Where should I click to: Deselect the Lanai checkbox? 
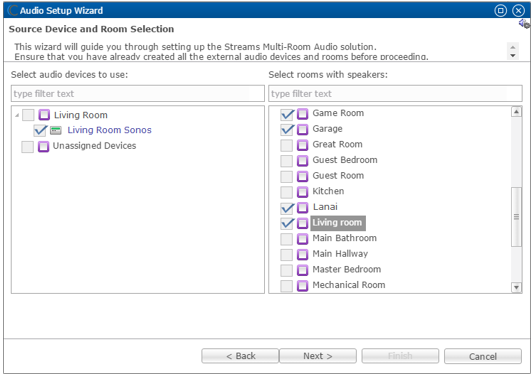click(287, 207)
